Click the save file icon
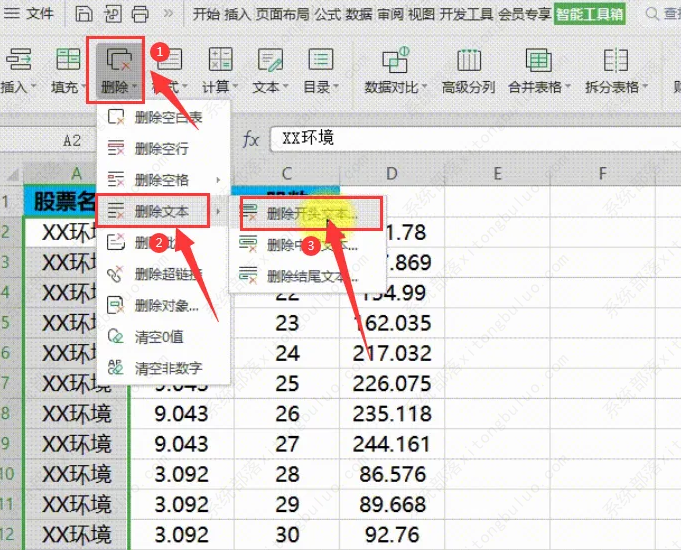Image resolution: width=681 pixels, height=550 pixels. (x=83, y=13)
